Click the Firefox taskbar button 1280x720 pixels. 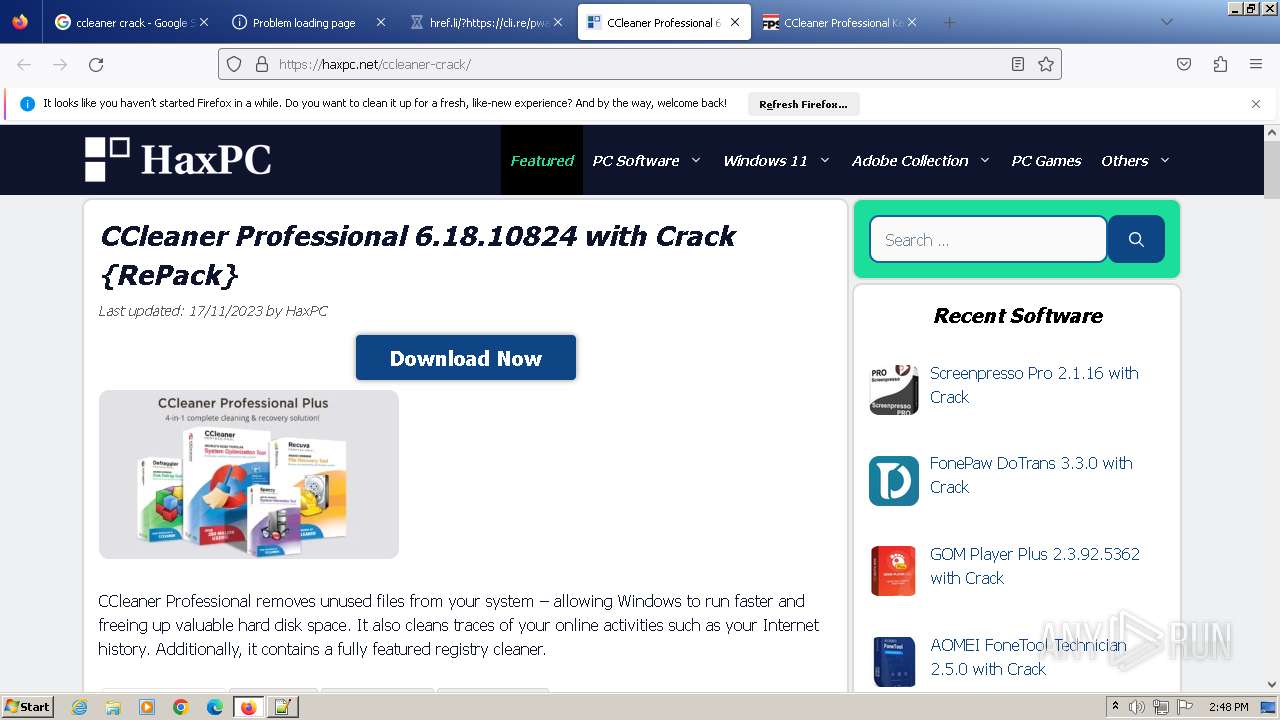249,707
